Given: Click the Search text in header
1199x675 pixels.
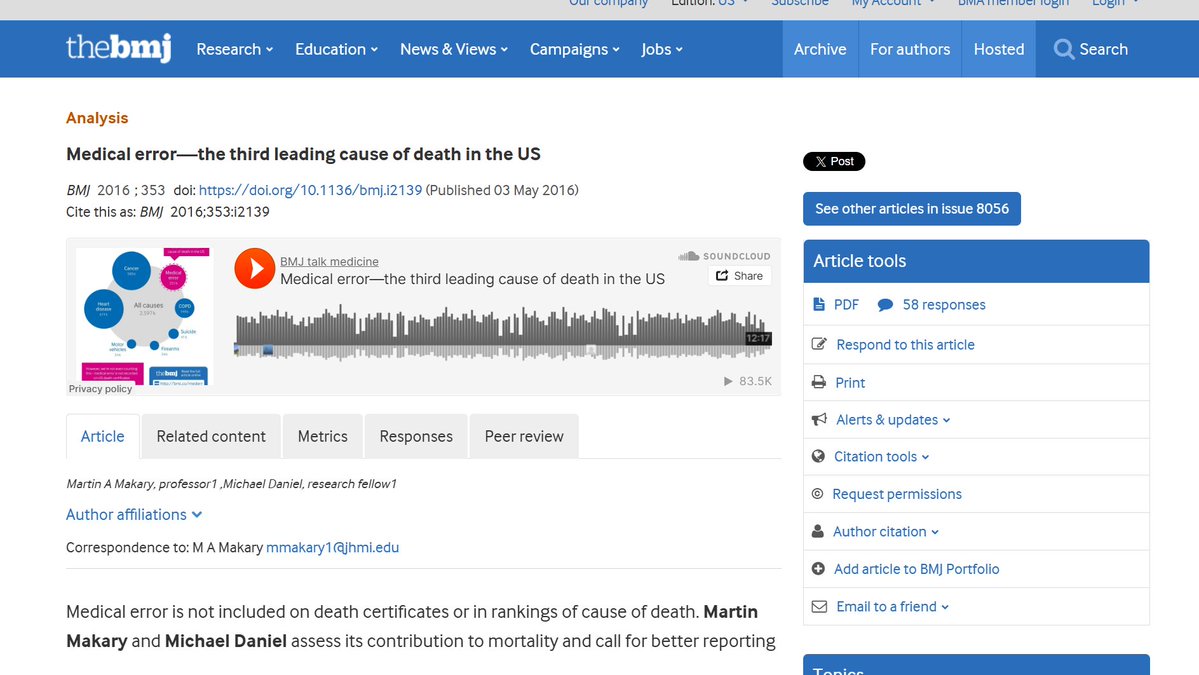Looking at the screenshot, I should (1103, 49).
